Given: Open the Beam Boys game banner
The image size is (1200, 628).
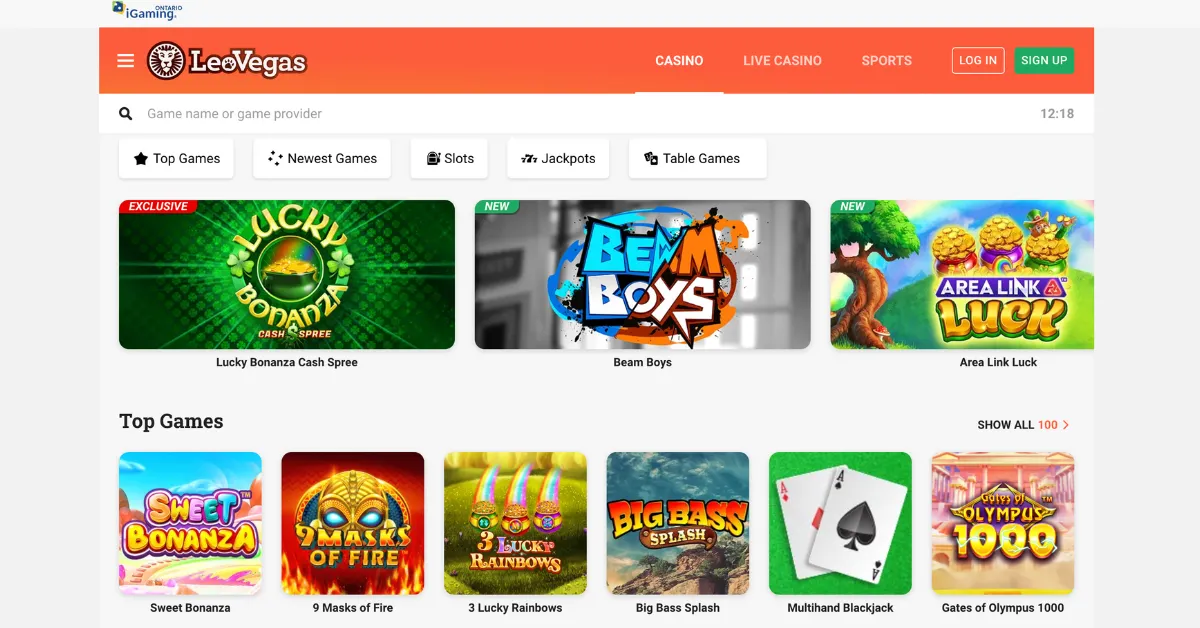Looking at the screenshot, I should pos(643,275).
